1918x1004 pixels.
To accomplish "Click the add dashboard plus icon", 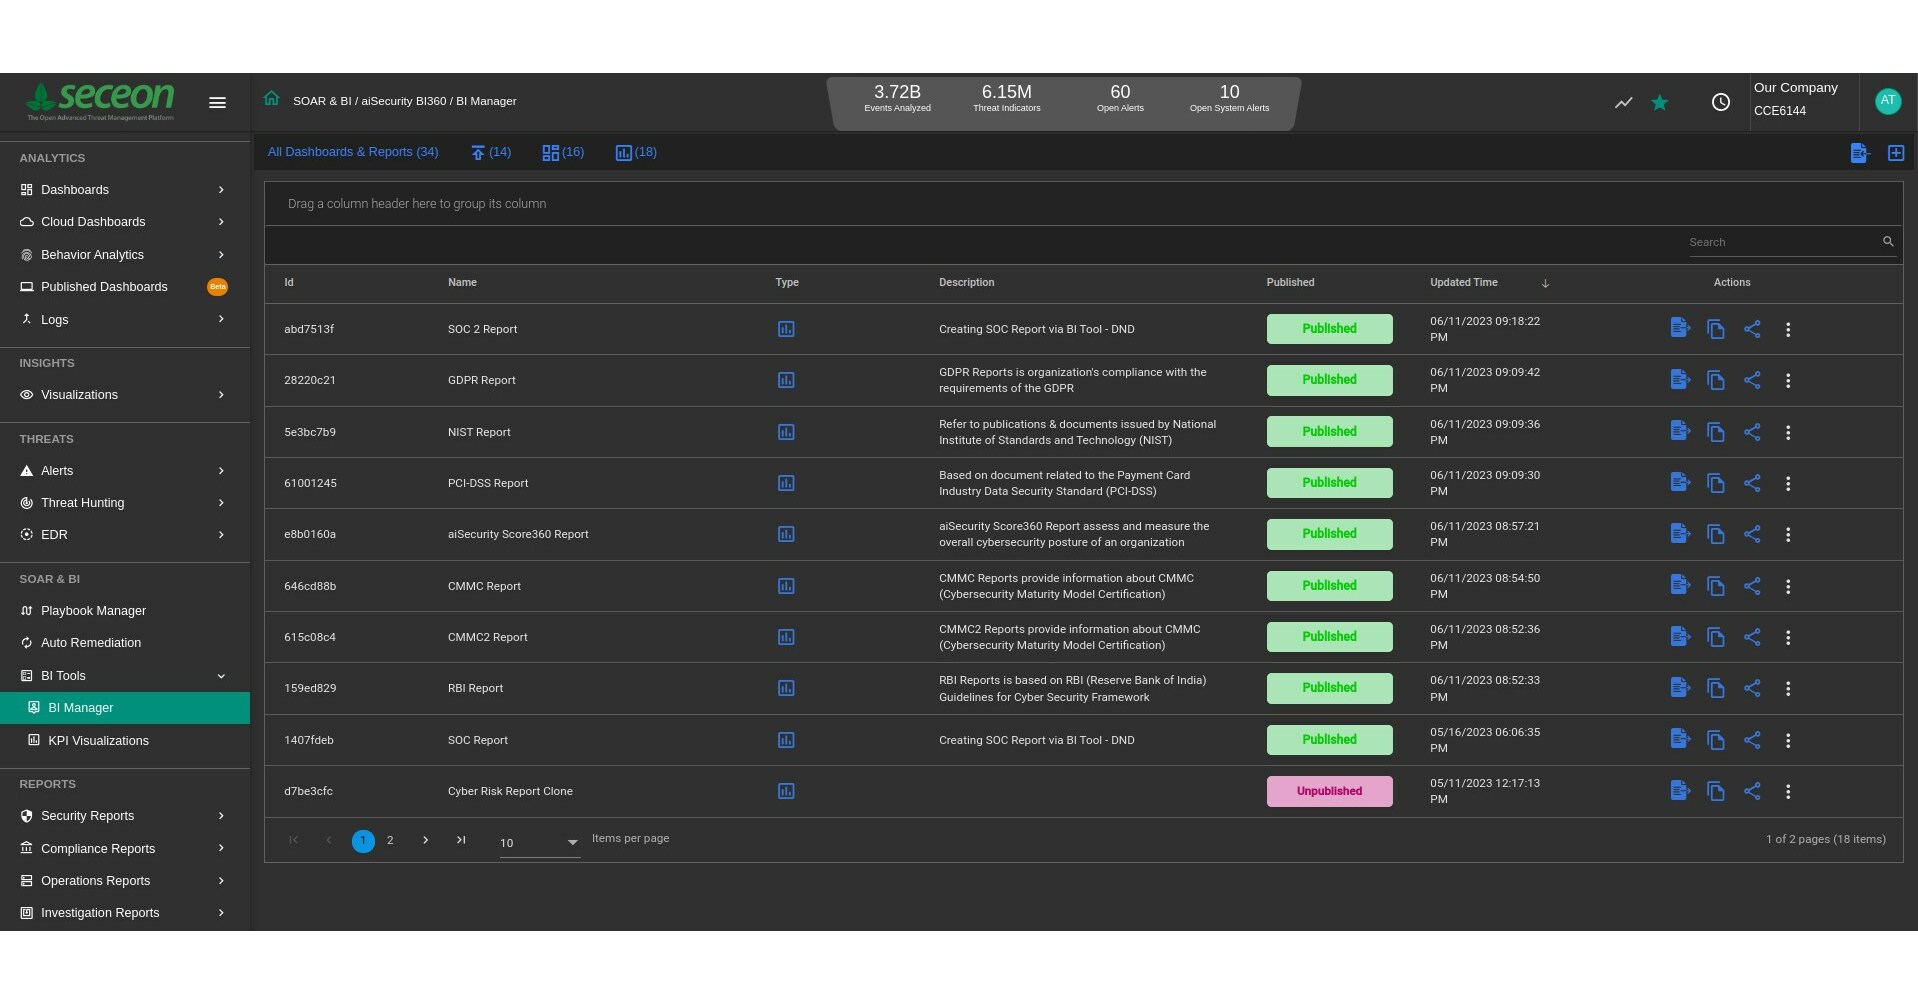I will pos(1895,152).
